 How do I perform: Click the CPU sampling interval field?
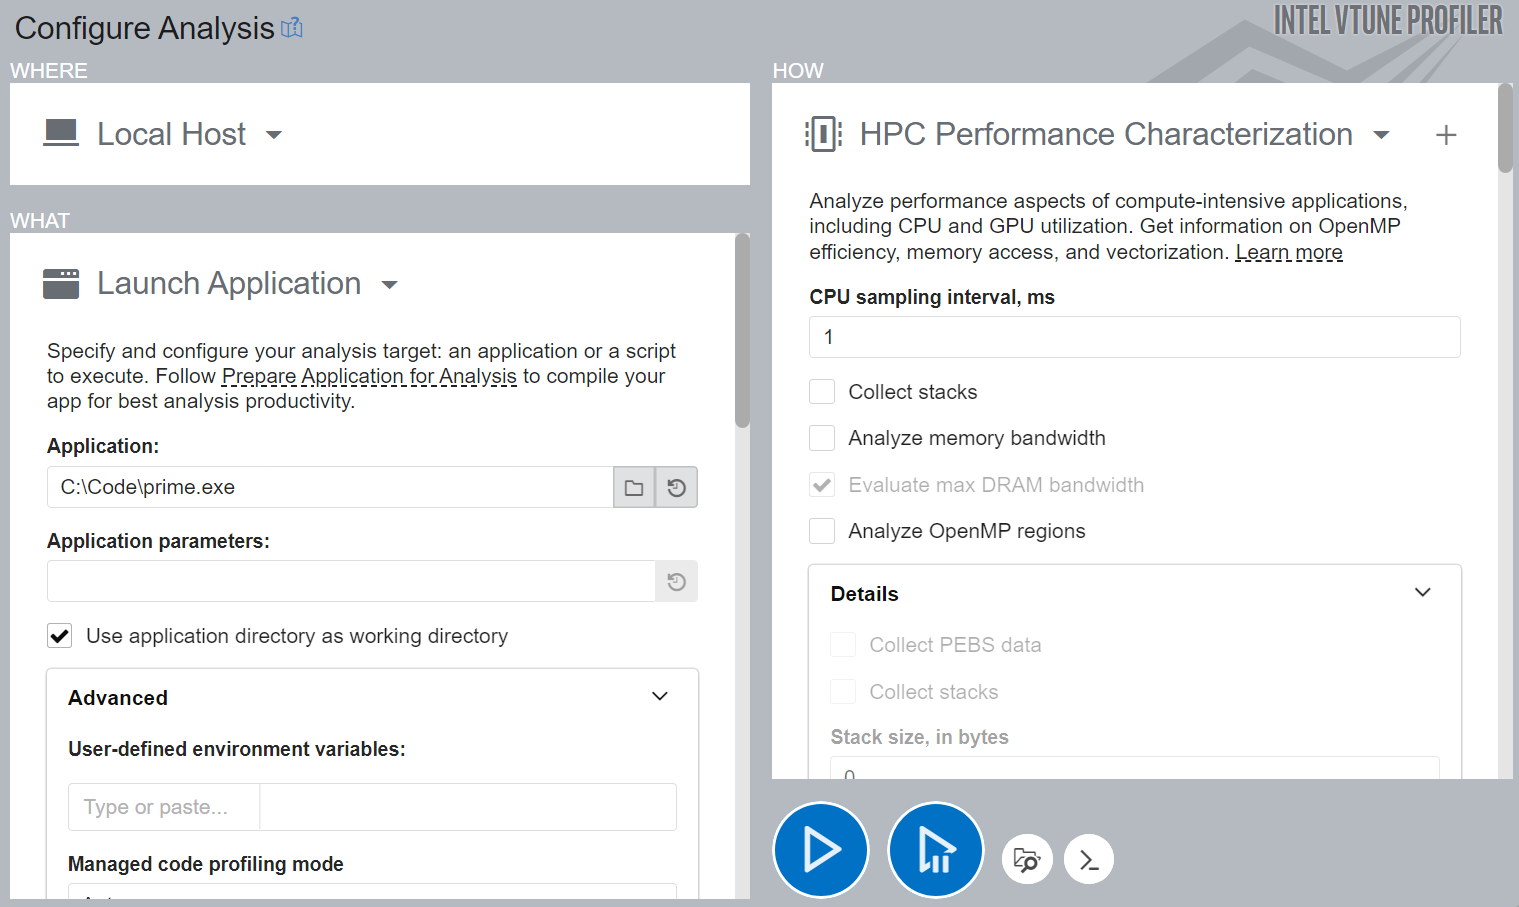1134,337
